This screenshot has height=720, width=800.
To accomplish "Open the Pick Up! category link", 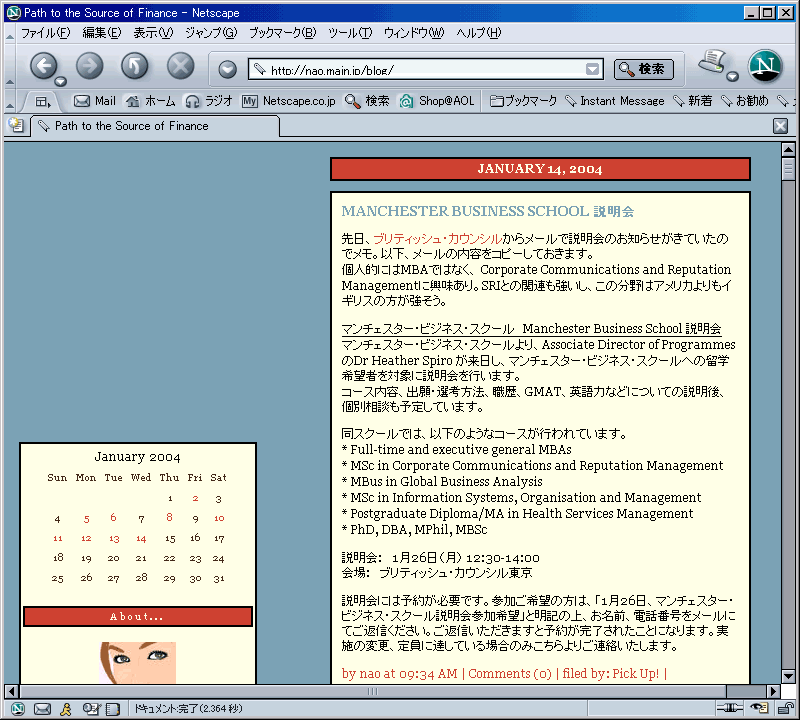I will click(635, 674).
